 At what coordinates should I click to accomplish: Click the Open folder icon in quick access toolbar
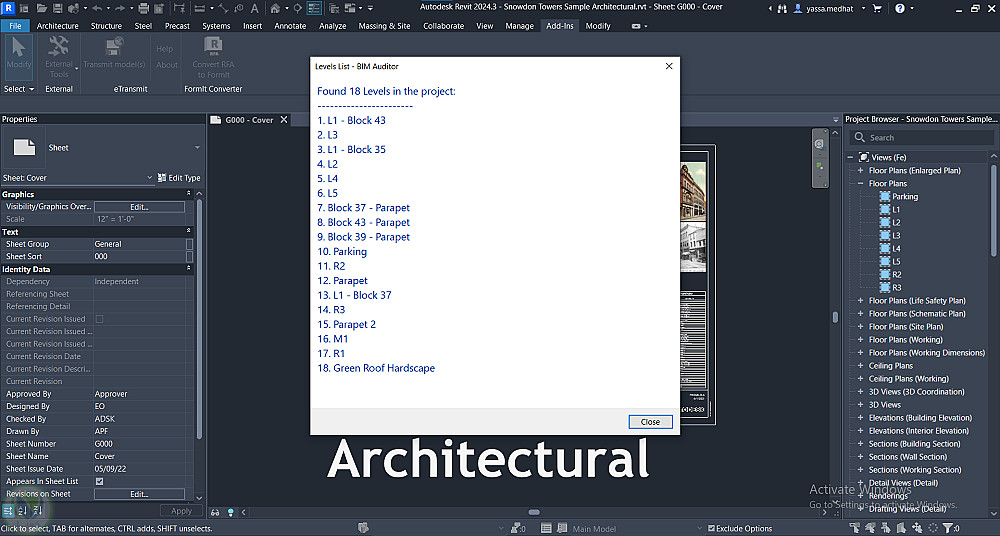coord(41,8)
